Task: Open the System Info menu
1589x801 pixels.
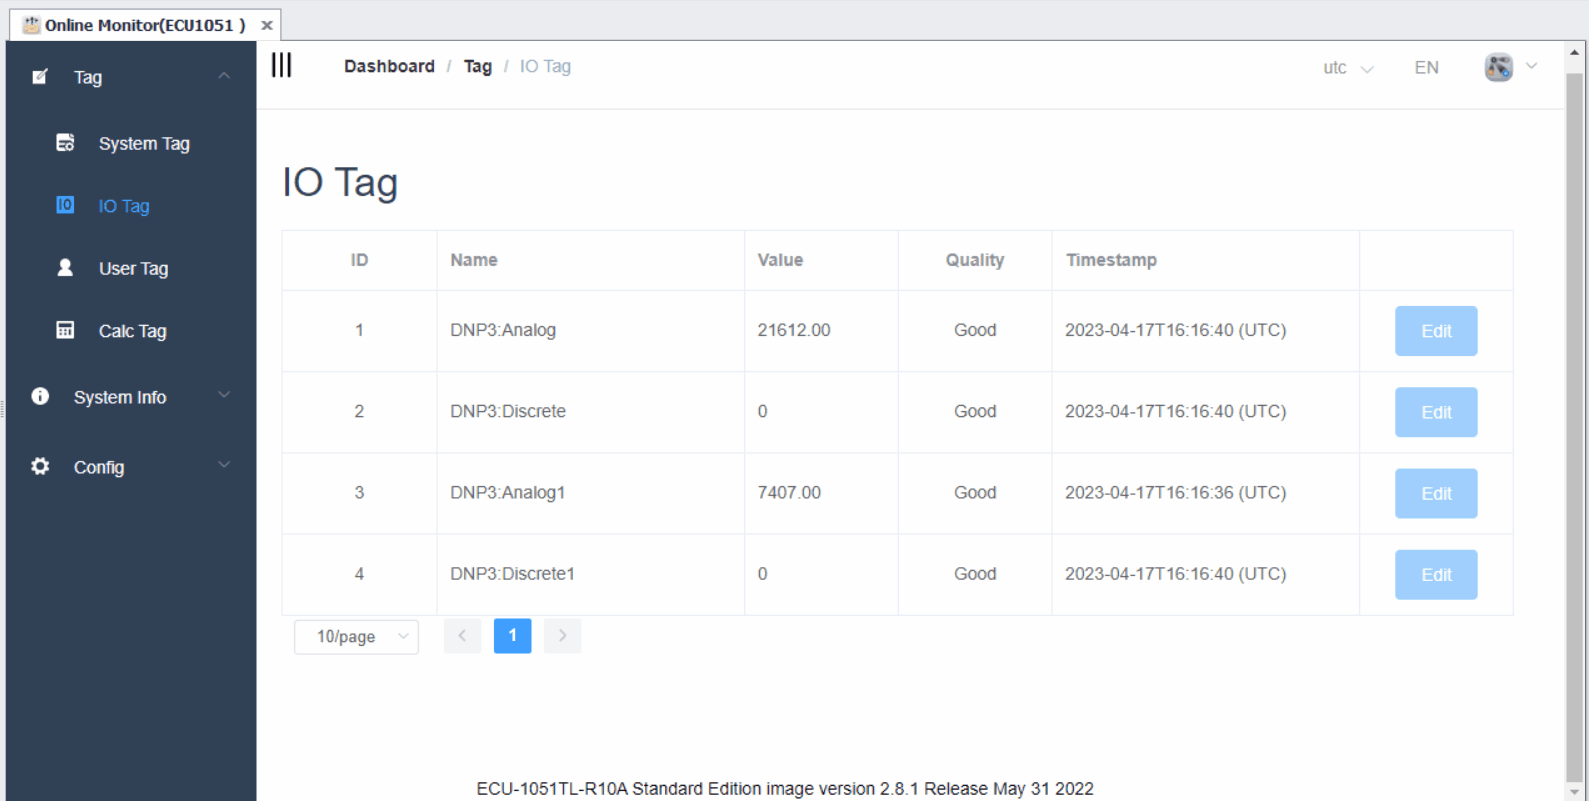Action: click(x=131, y=397)
